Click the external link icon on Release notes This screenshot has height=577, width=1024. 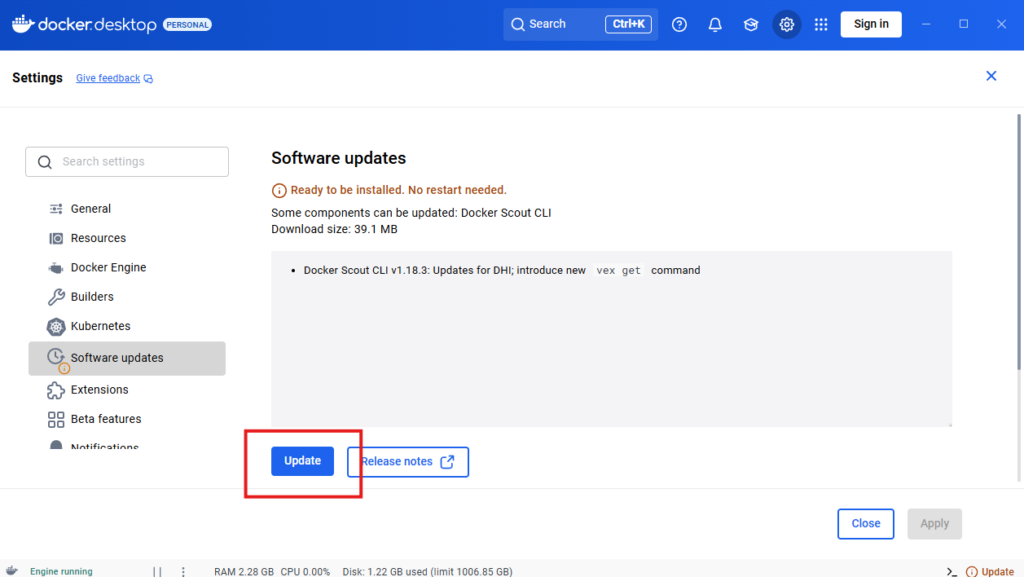coord(447,462)
